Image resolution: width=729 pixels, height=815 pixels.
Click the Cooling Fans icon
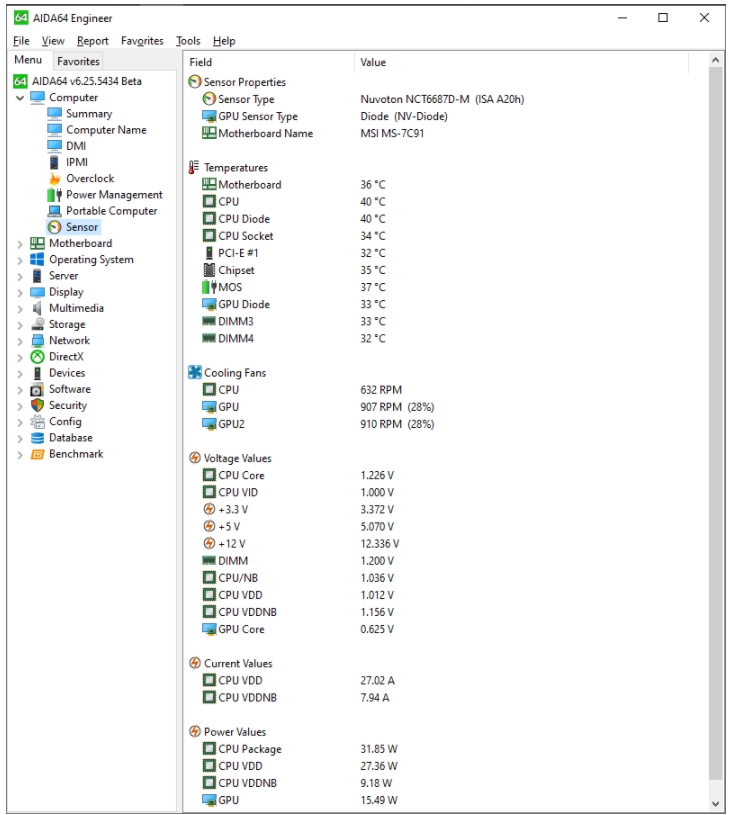pos(195,372)
